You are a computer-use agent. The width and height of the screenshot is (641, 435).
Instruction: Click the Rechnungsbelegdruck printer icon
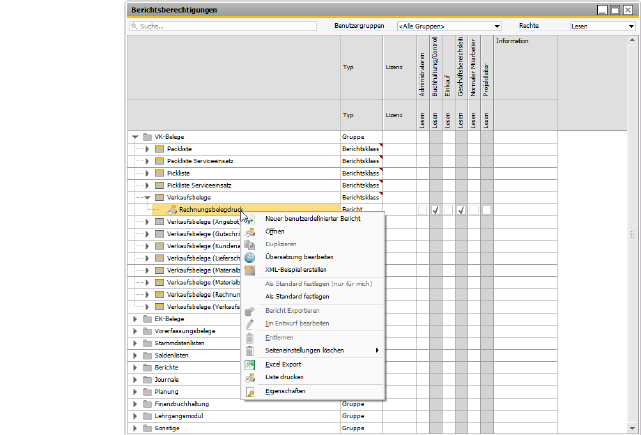pos(172,210)
